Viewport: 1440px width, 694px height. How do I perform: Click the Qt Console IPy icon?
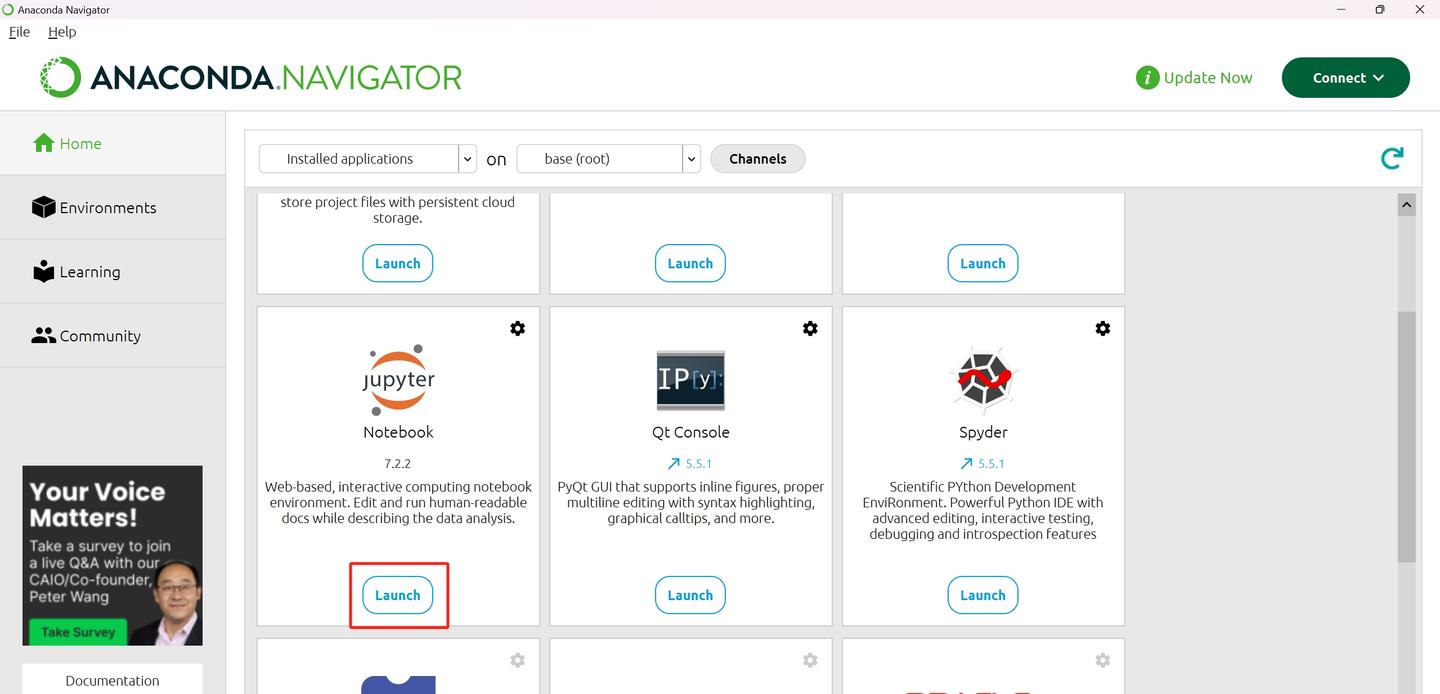pos(690,380)
